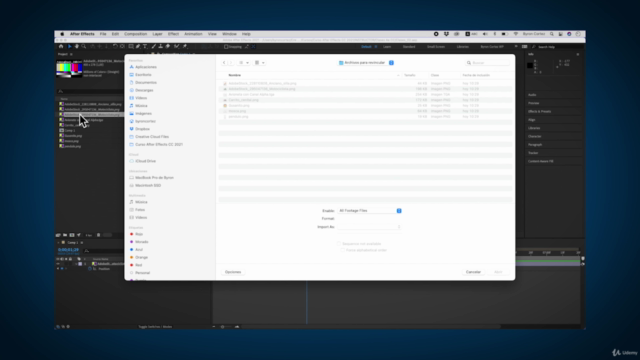This screenshot has width=640, height=360.
Task: Pick the Hand tool
Action: tap(77, 47)
